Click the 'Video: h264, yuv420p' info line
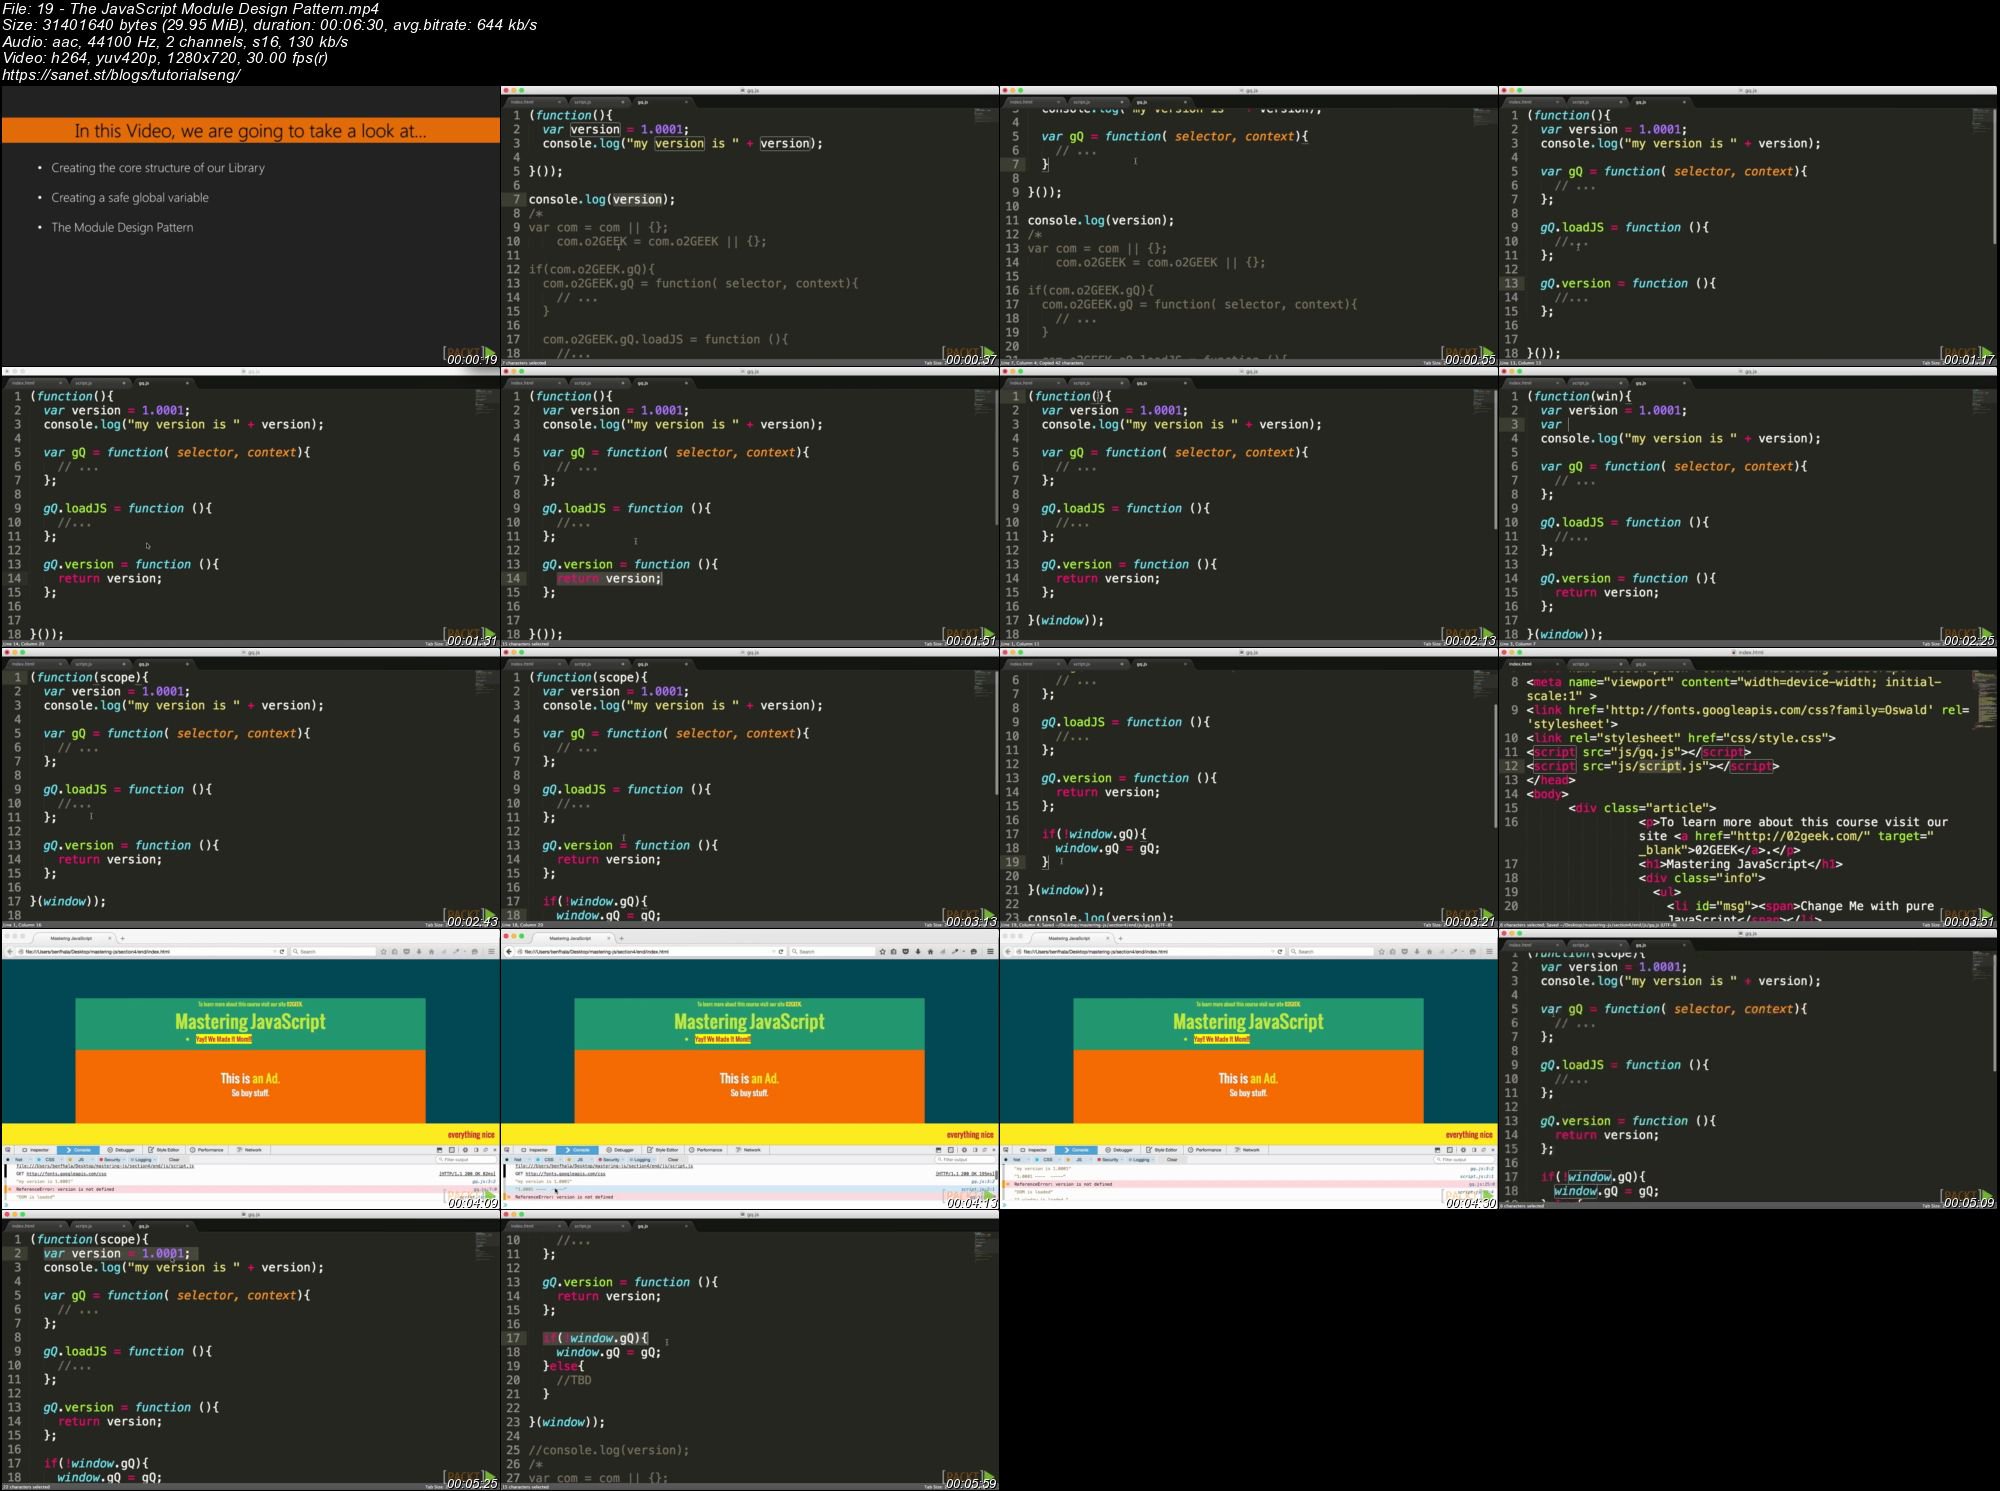The image size is (2000, 1491). [x=165, y=57]
